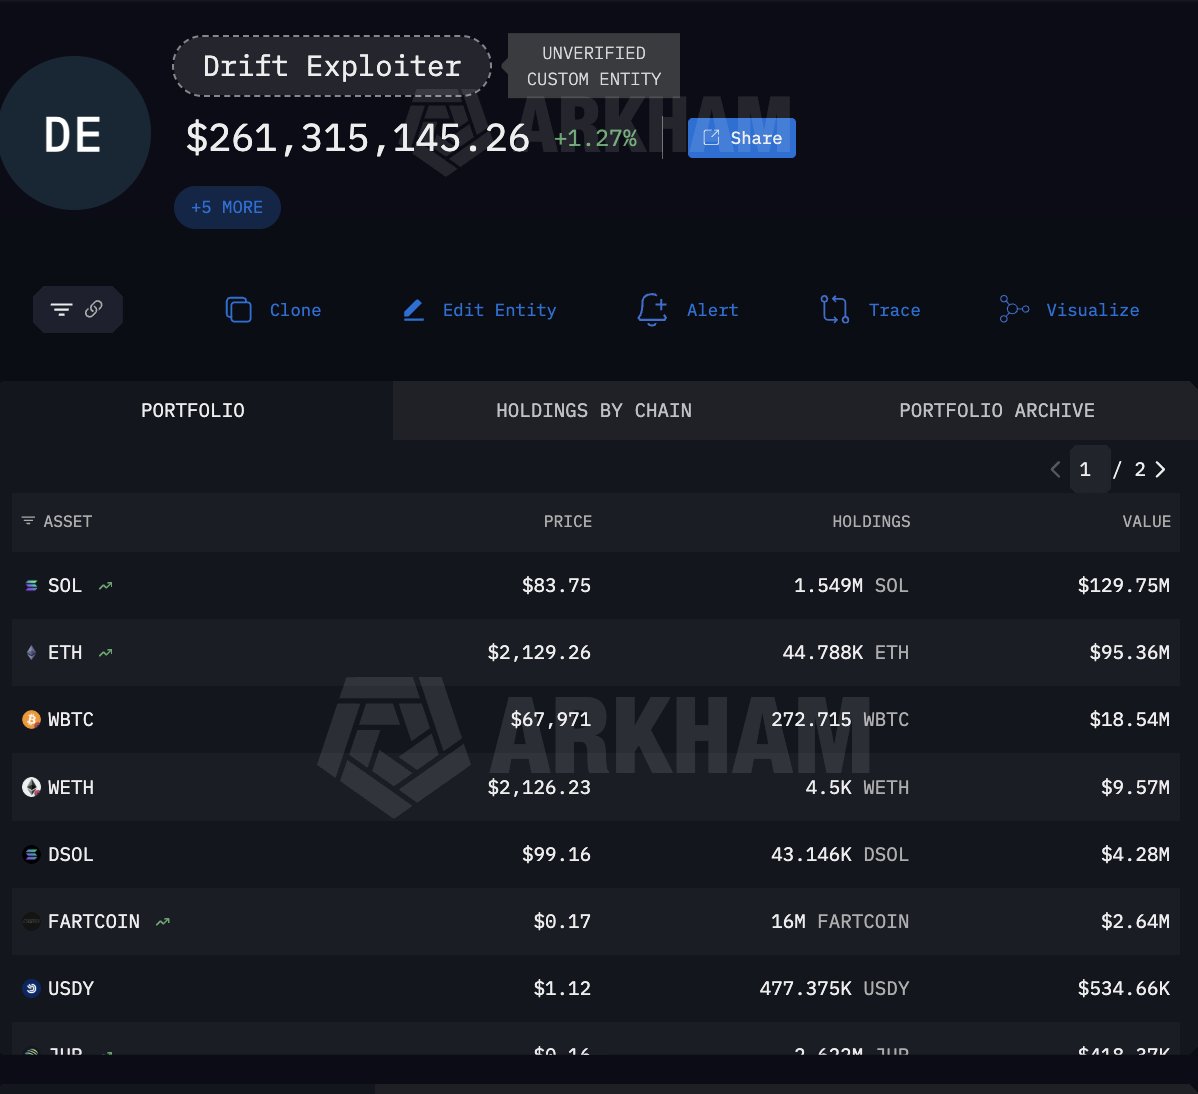The image size is (1198, 1094).
Task: Click the WBTC token icon
Action: click(31, 720)
